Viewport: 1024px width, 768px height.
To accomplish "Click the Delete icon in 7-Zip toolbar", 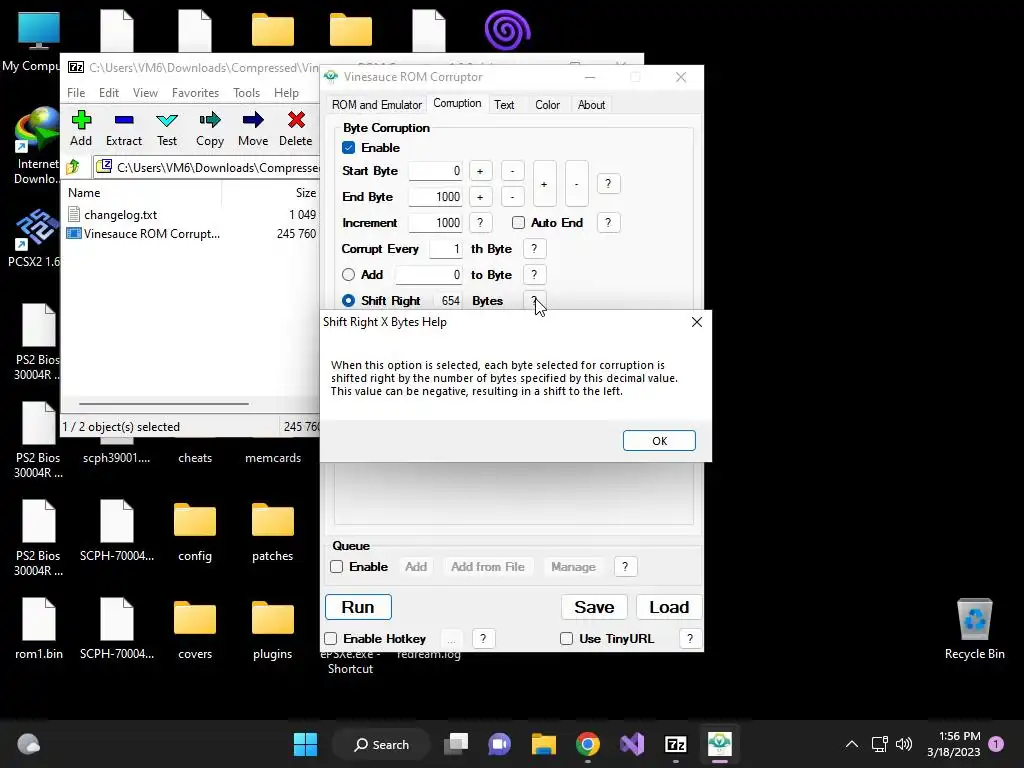I will [x=296, y=128].
